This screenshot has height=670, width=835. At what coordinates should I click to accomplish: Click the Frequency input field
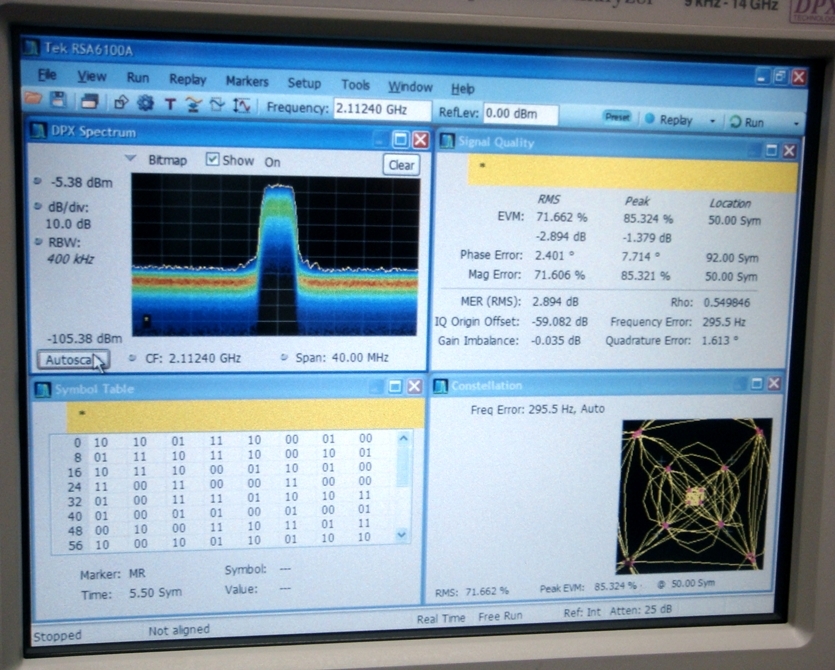(381, 109)
